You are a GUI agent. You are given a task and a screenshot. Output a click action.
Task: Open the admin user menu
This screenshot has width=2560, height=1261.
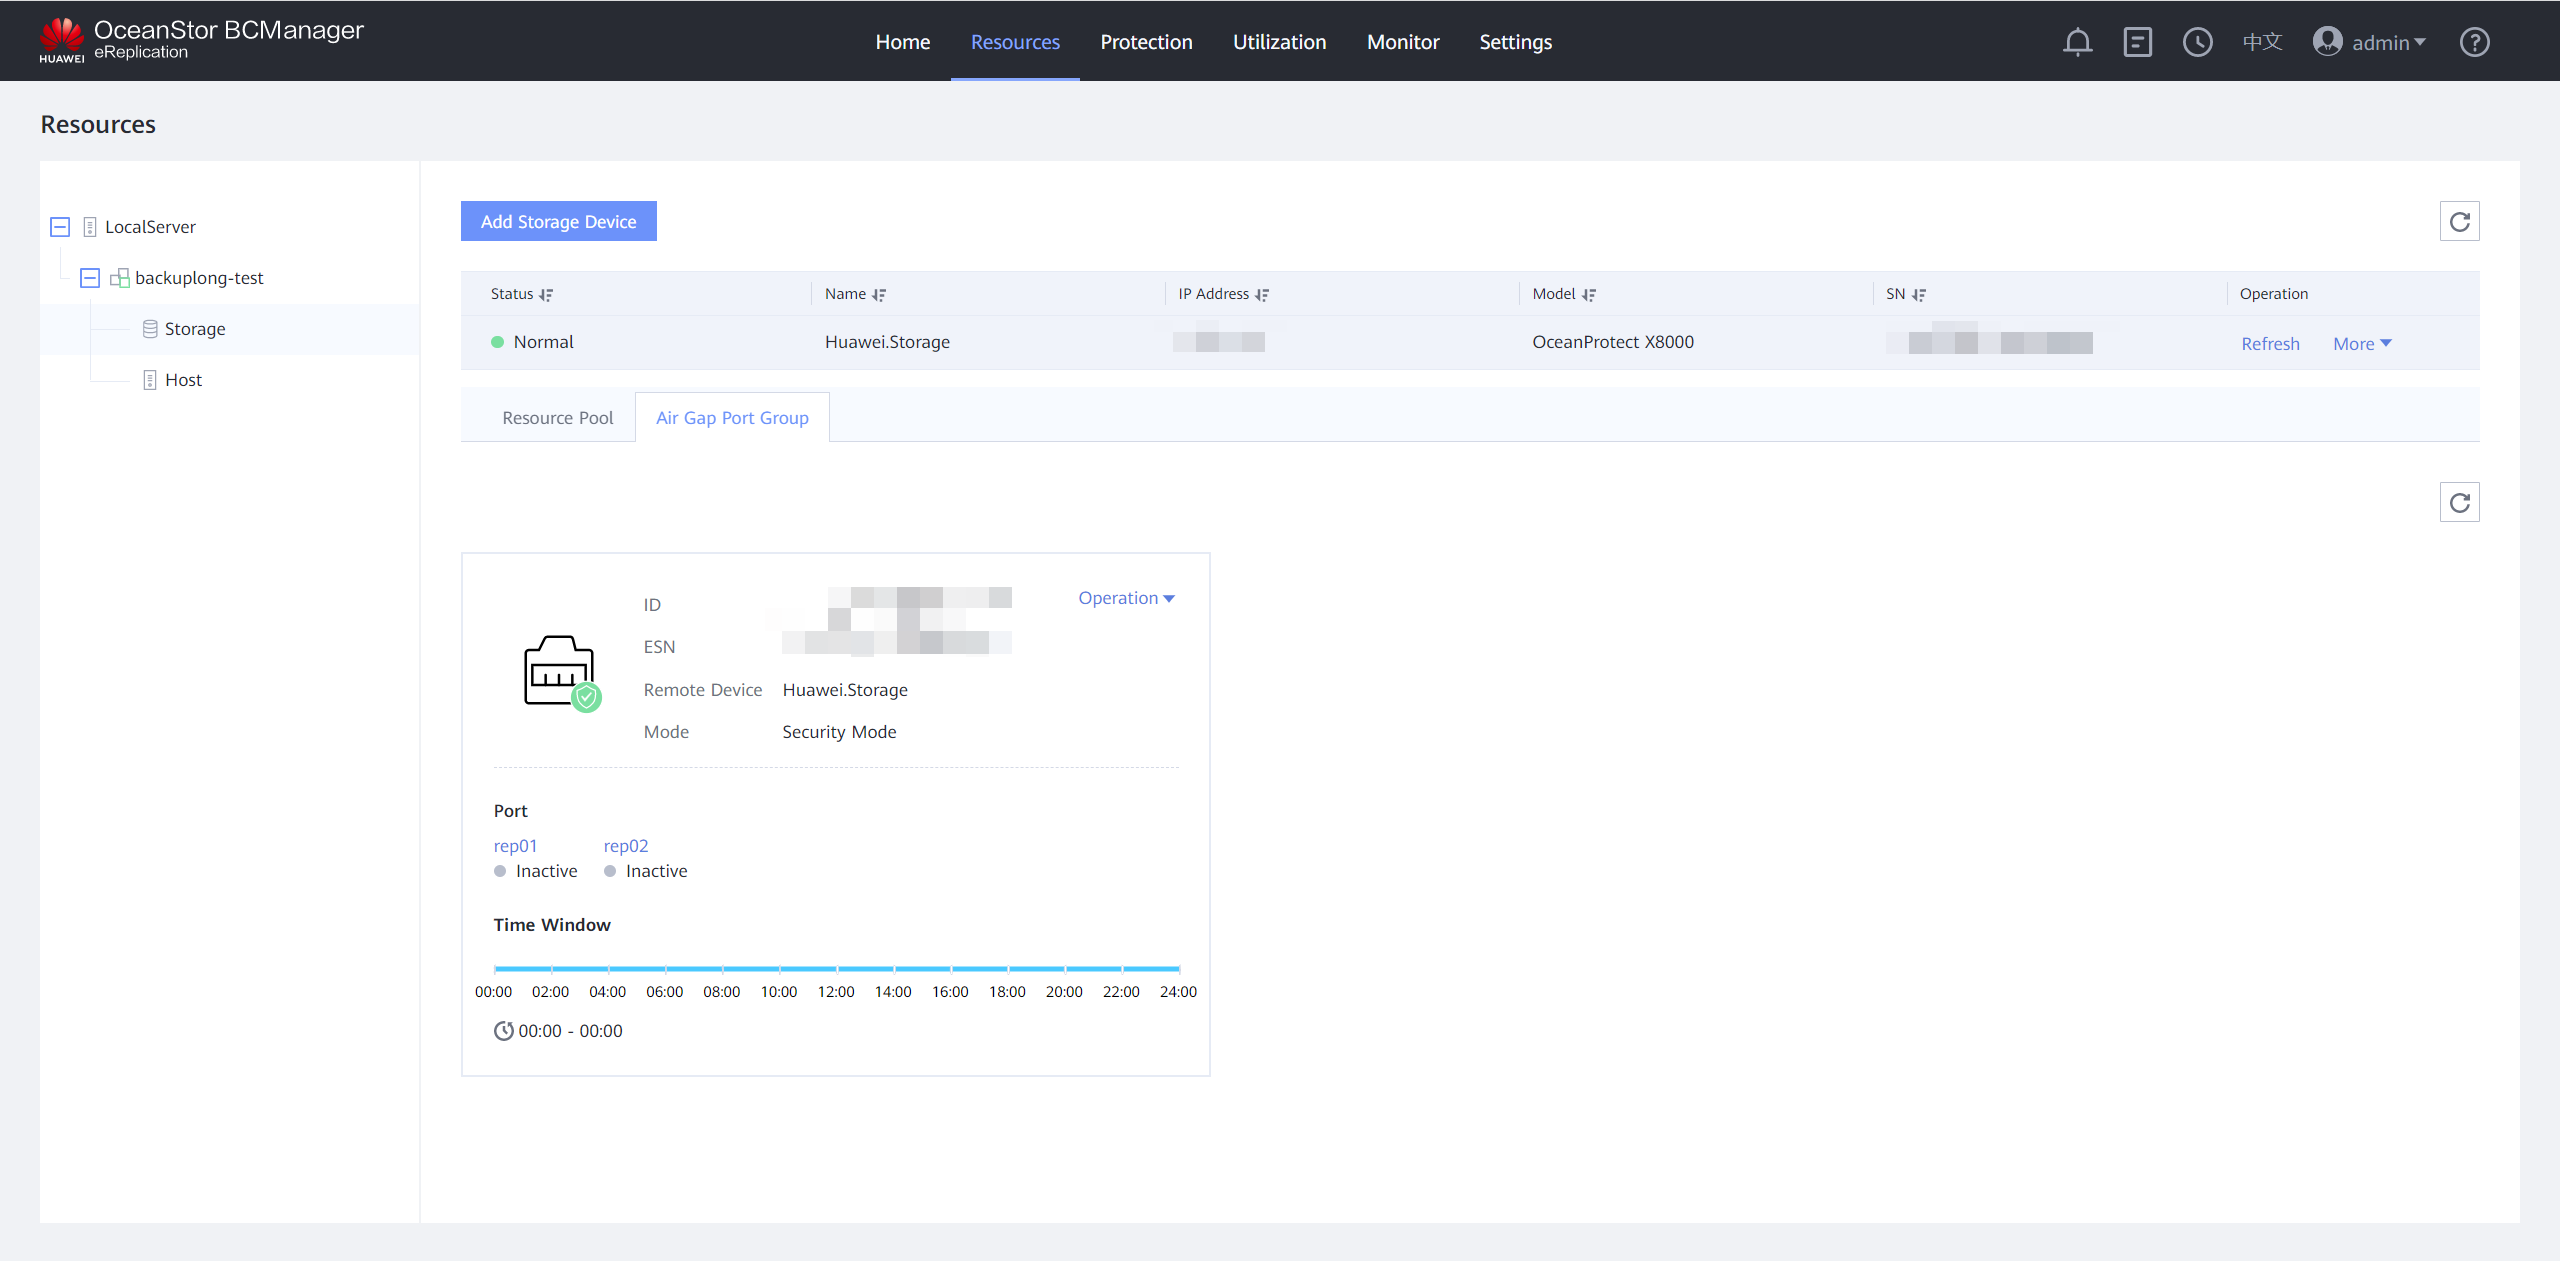[2370, 42]
